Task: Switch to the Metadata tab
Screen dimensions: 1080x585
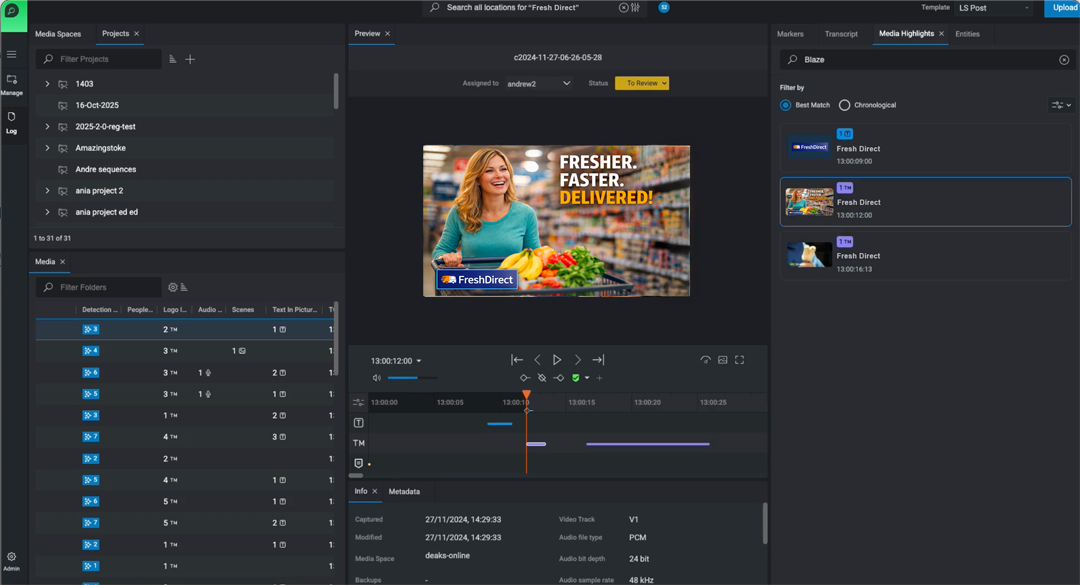Action: pos(404,492)
